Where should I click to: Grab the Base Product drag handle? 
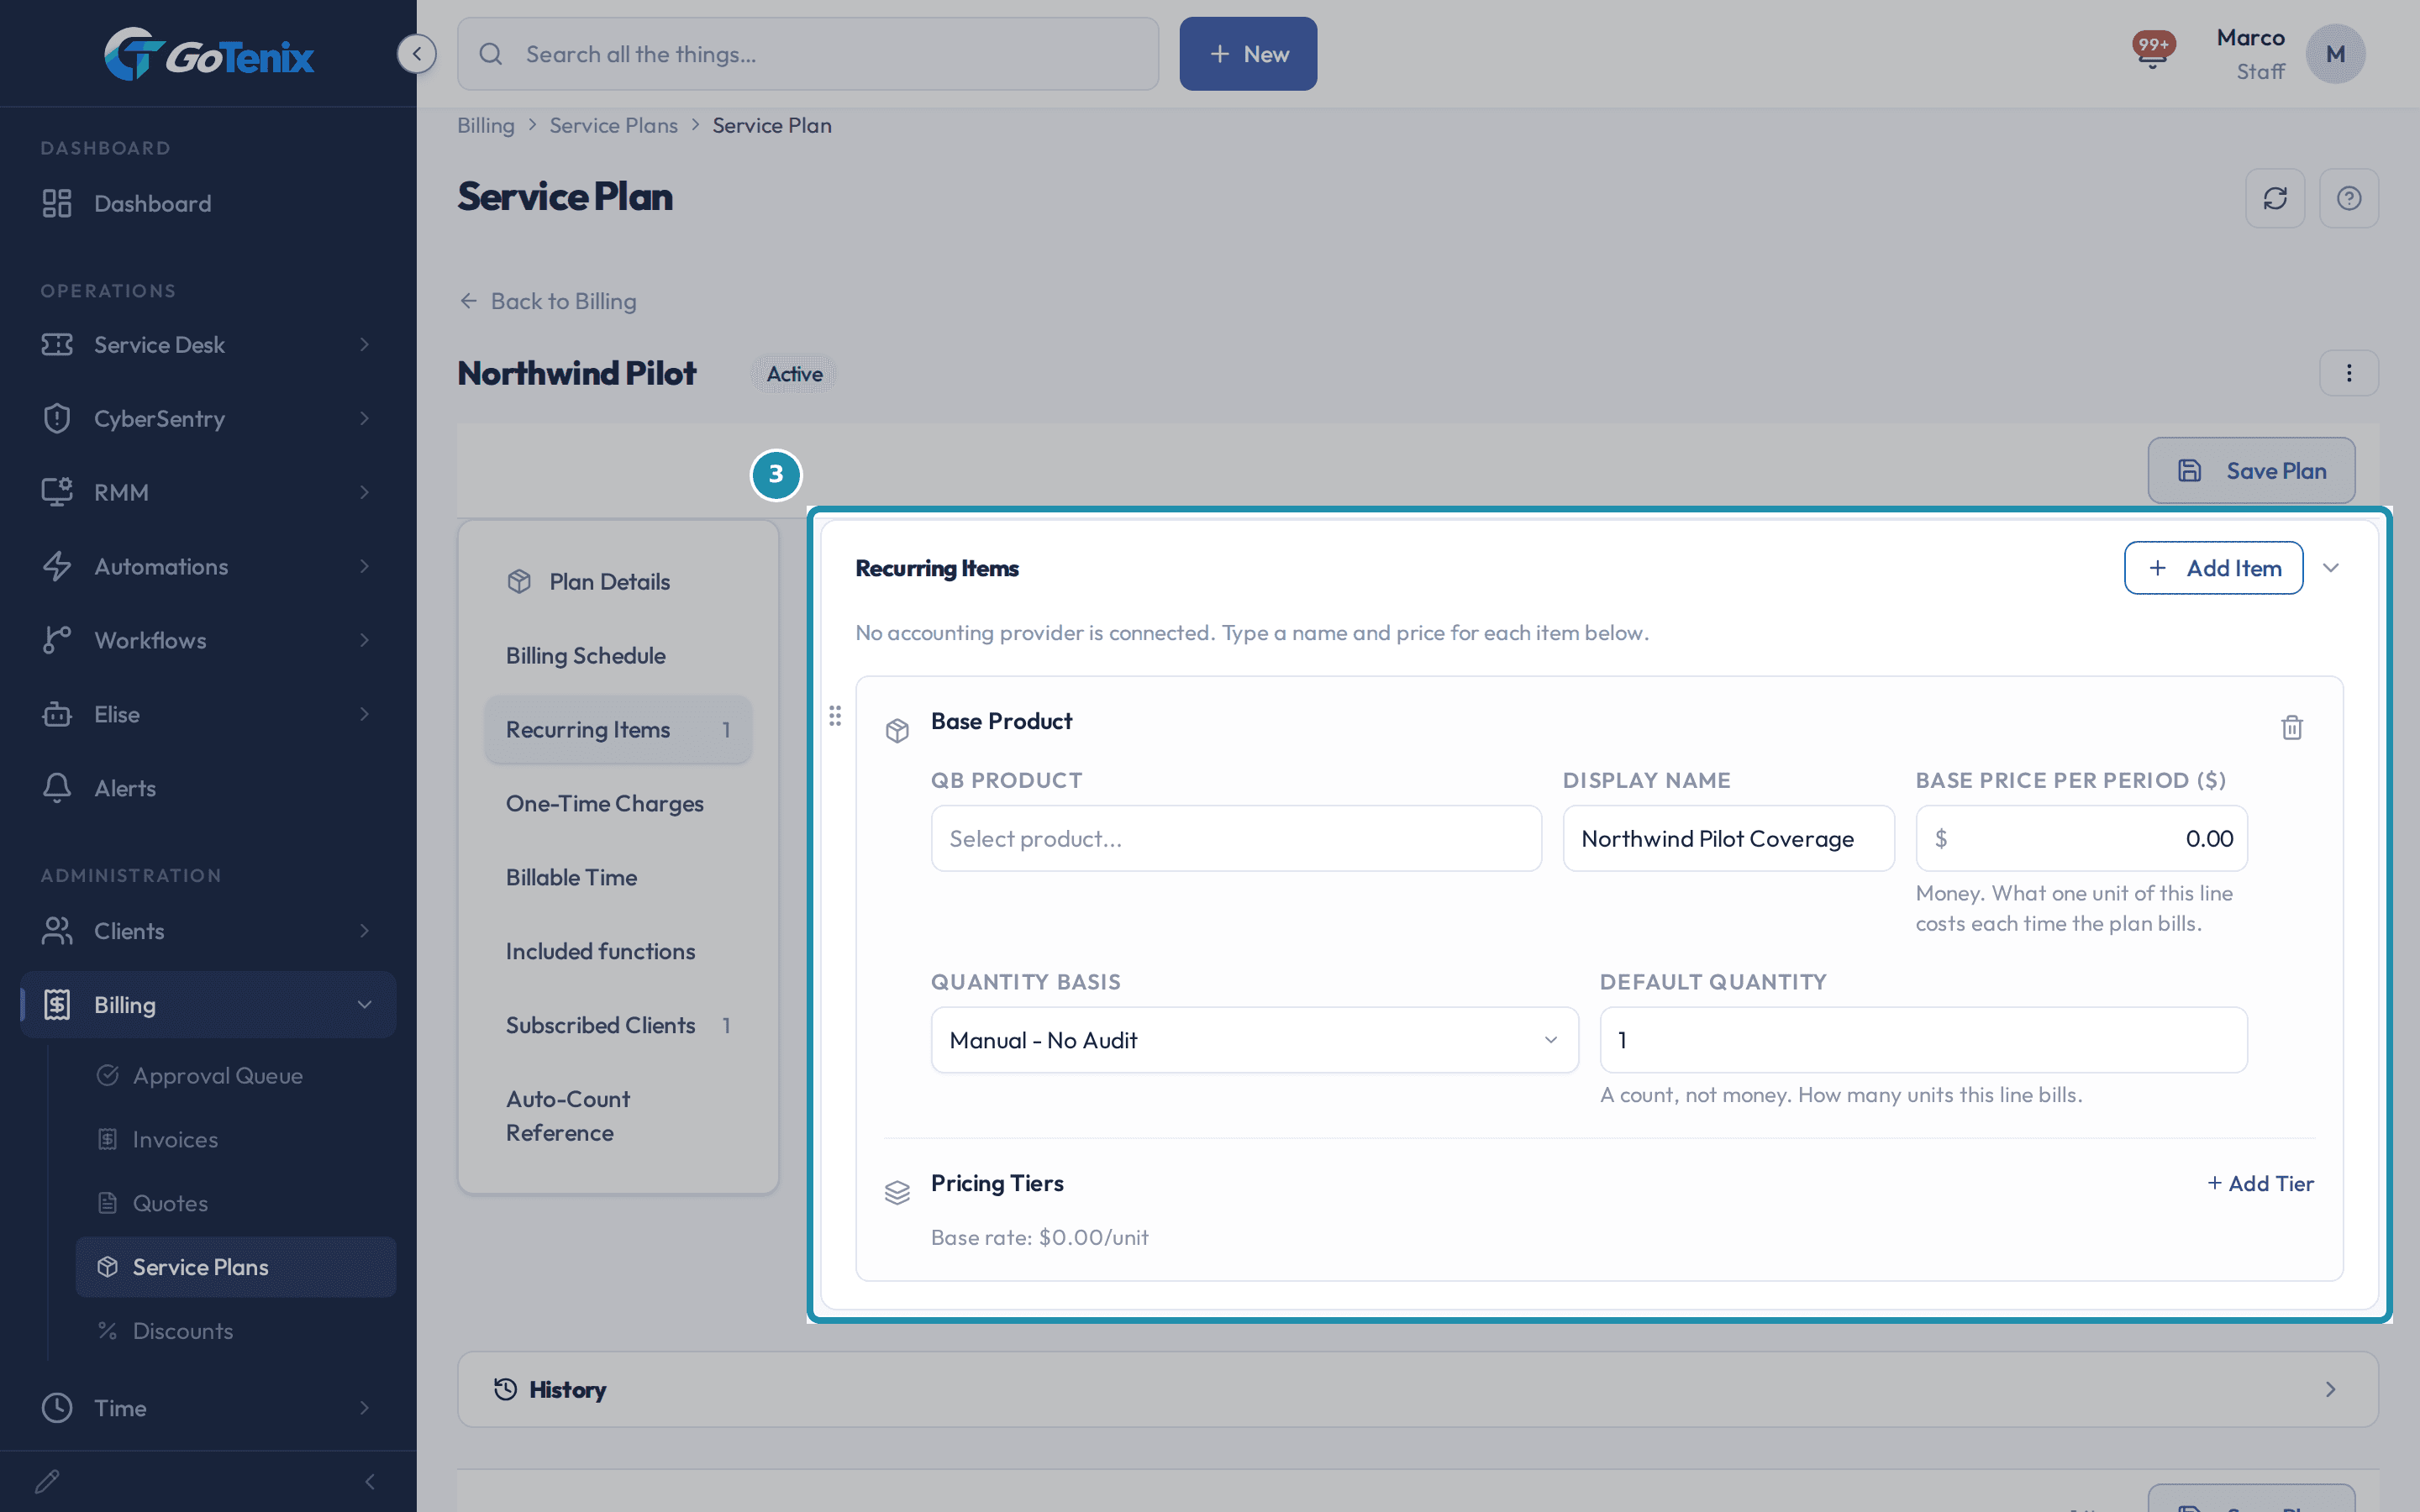coord(835,716)
